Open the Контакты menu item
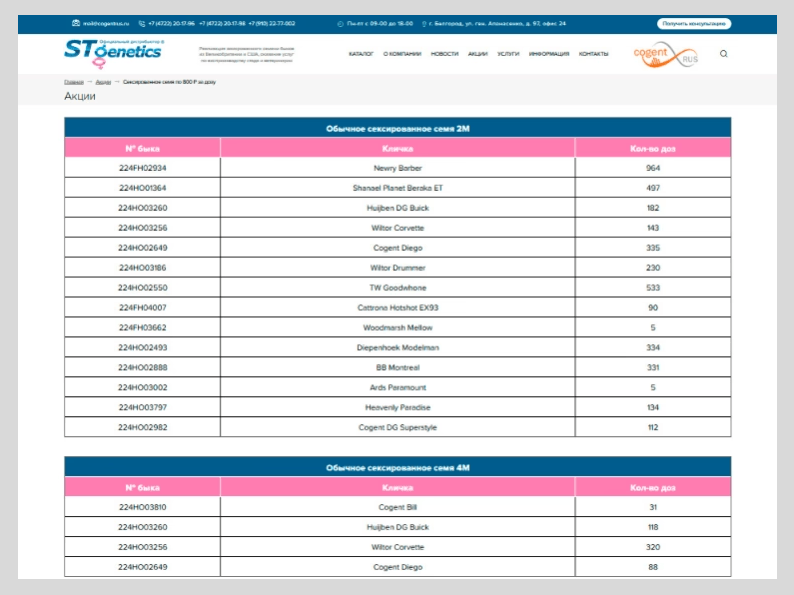The height and width of the screenshot is (595, 794). [x=593, y=54]
